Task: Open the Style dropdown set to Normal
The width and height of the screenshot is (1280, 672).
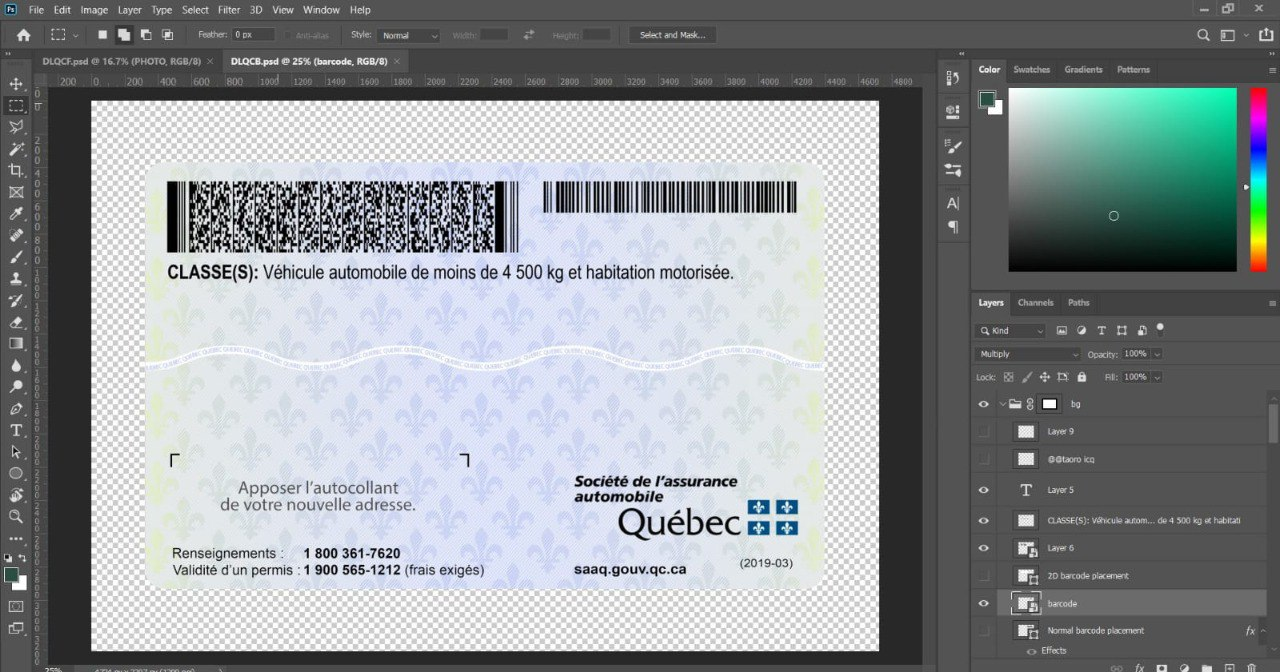Action: (408, 35)
